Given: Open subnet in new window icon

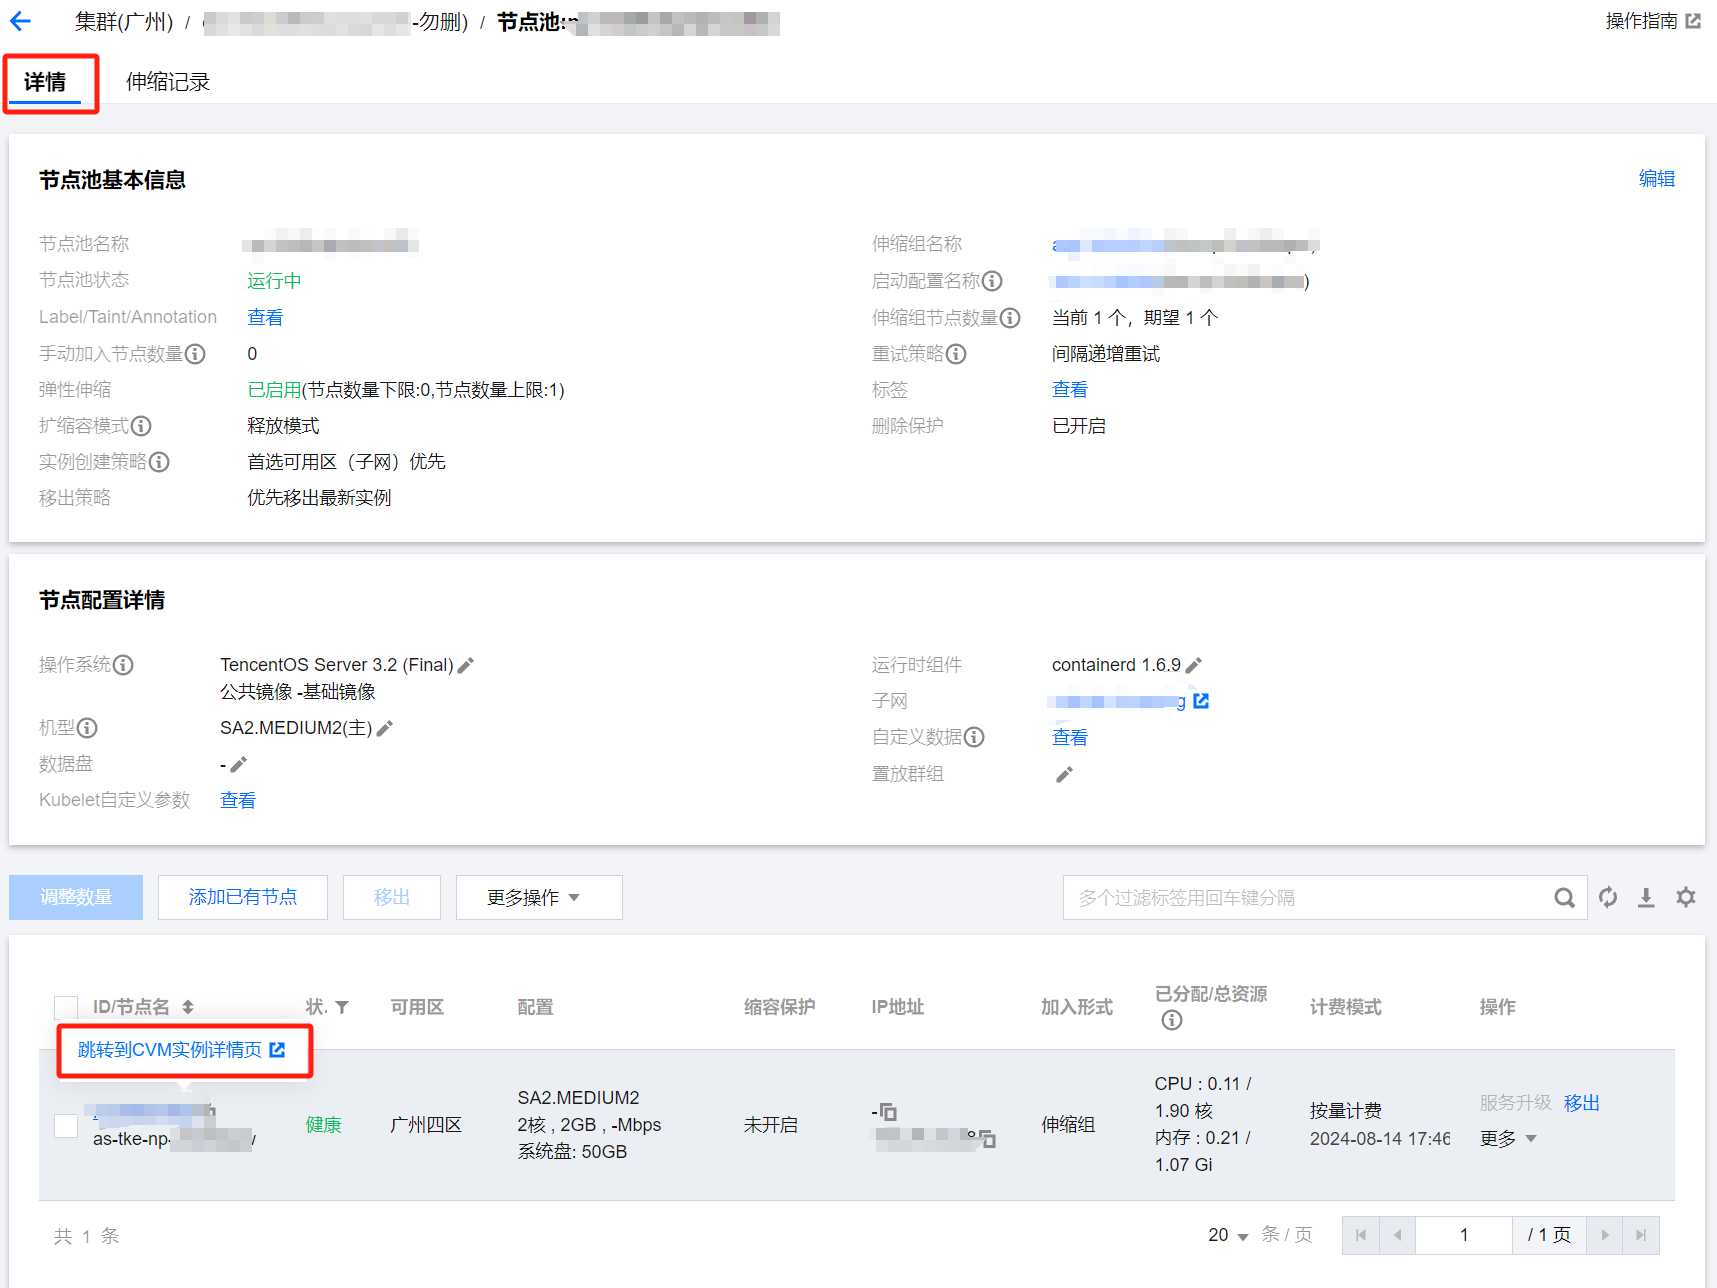Looking at the screenshot, I should 1201,701.
